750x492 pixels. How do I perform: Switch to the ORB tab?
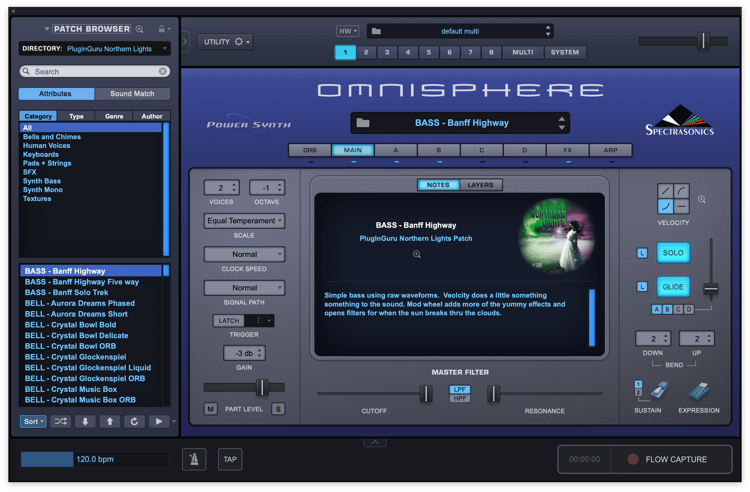pyautogui.click(x=309, y=150)
